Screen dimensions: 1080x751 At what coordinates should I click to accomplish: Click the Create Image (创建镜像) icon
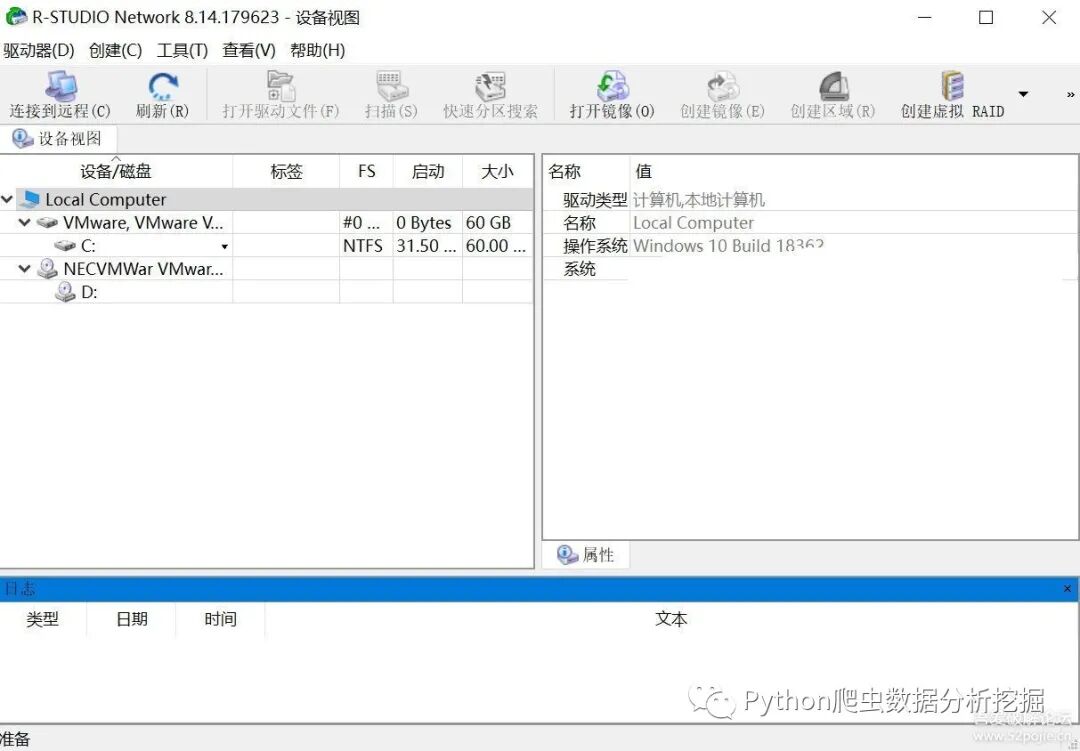pyautogui.click(x=722, y=87)
